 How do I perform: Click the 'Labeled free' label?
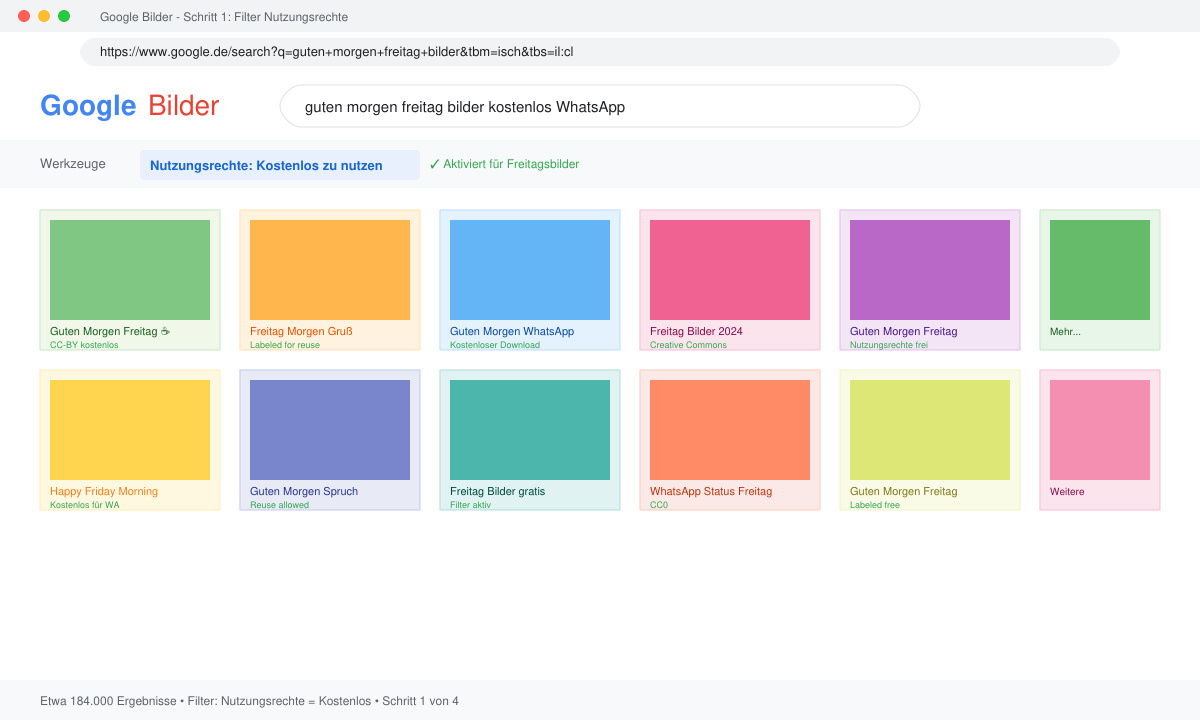(875, 505)
